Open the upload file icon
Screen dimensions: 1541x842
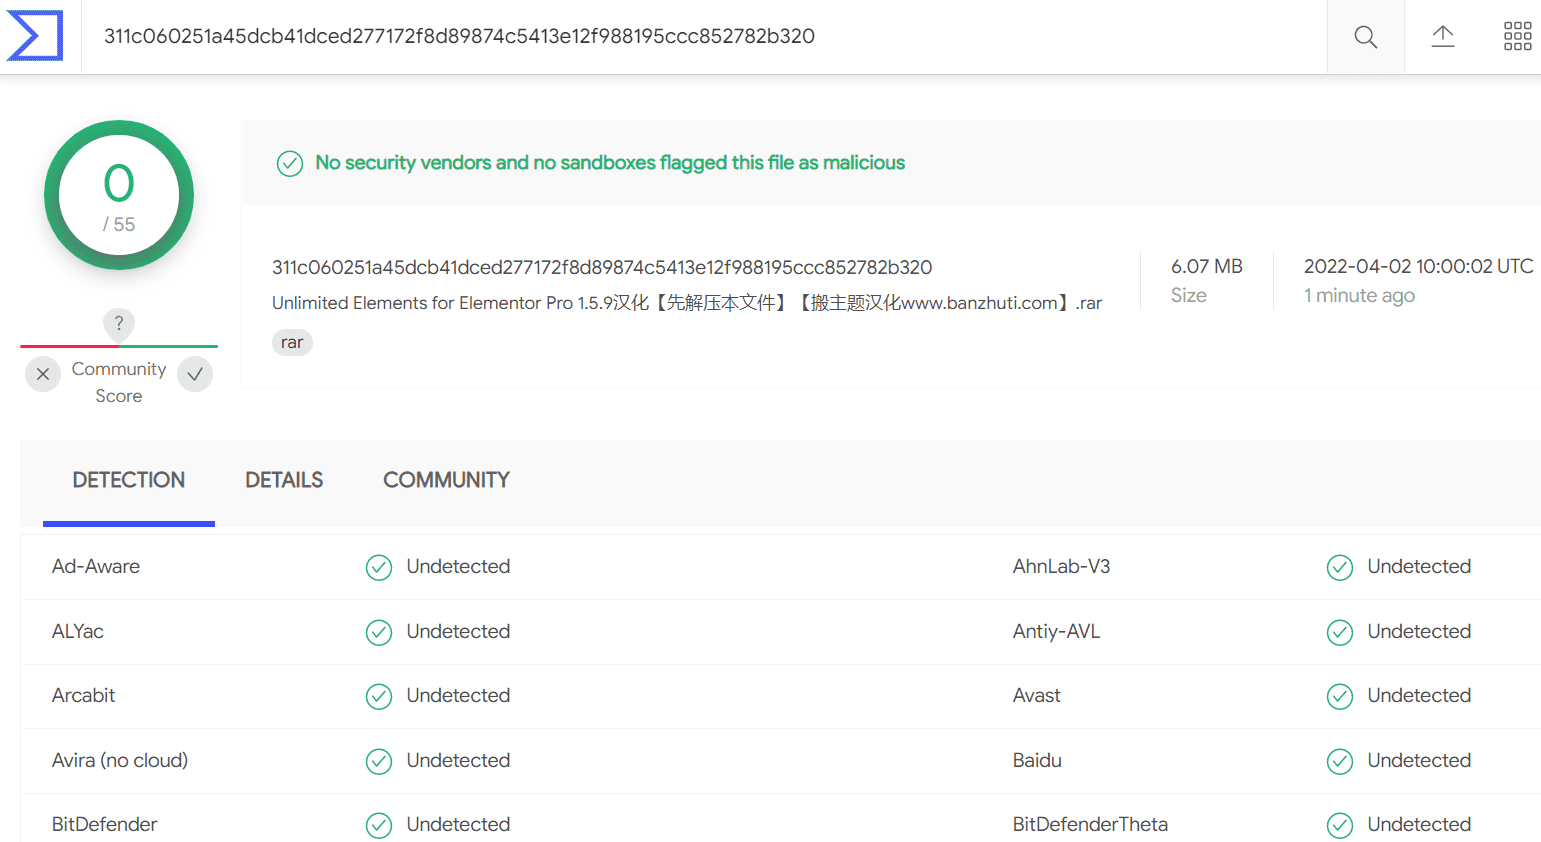[x=1442, y=37]
